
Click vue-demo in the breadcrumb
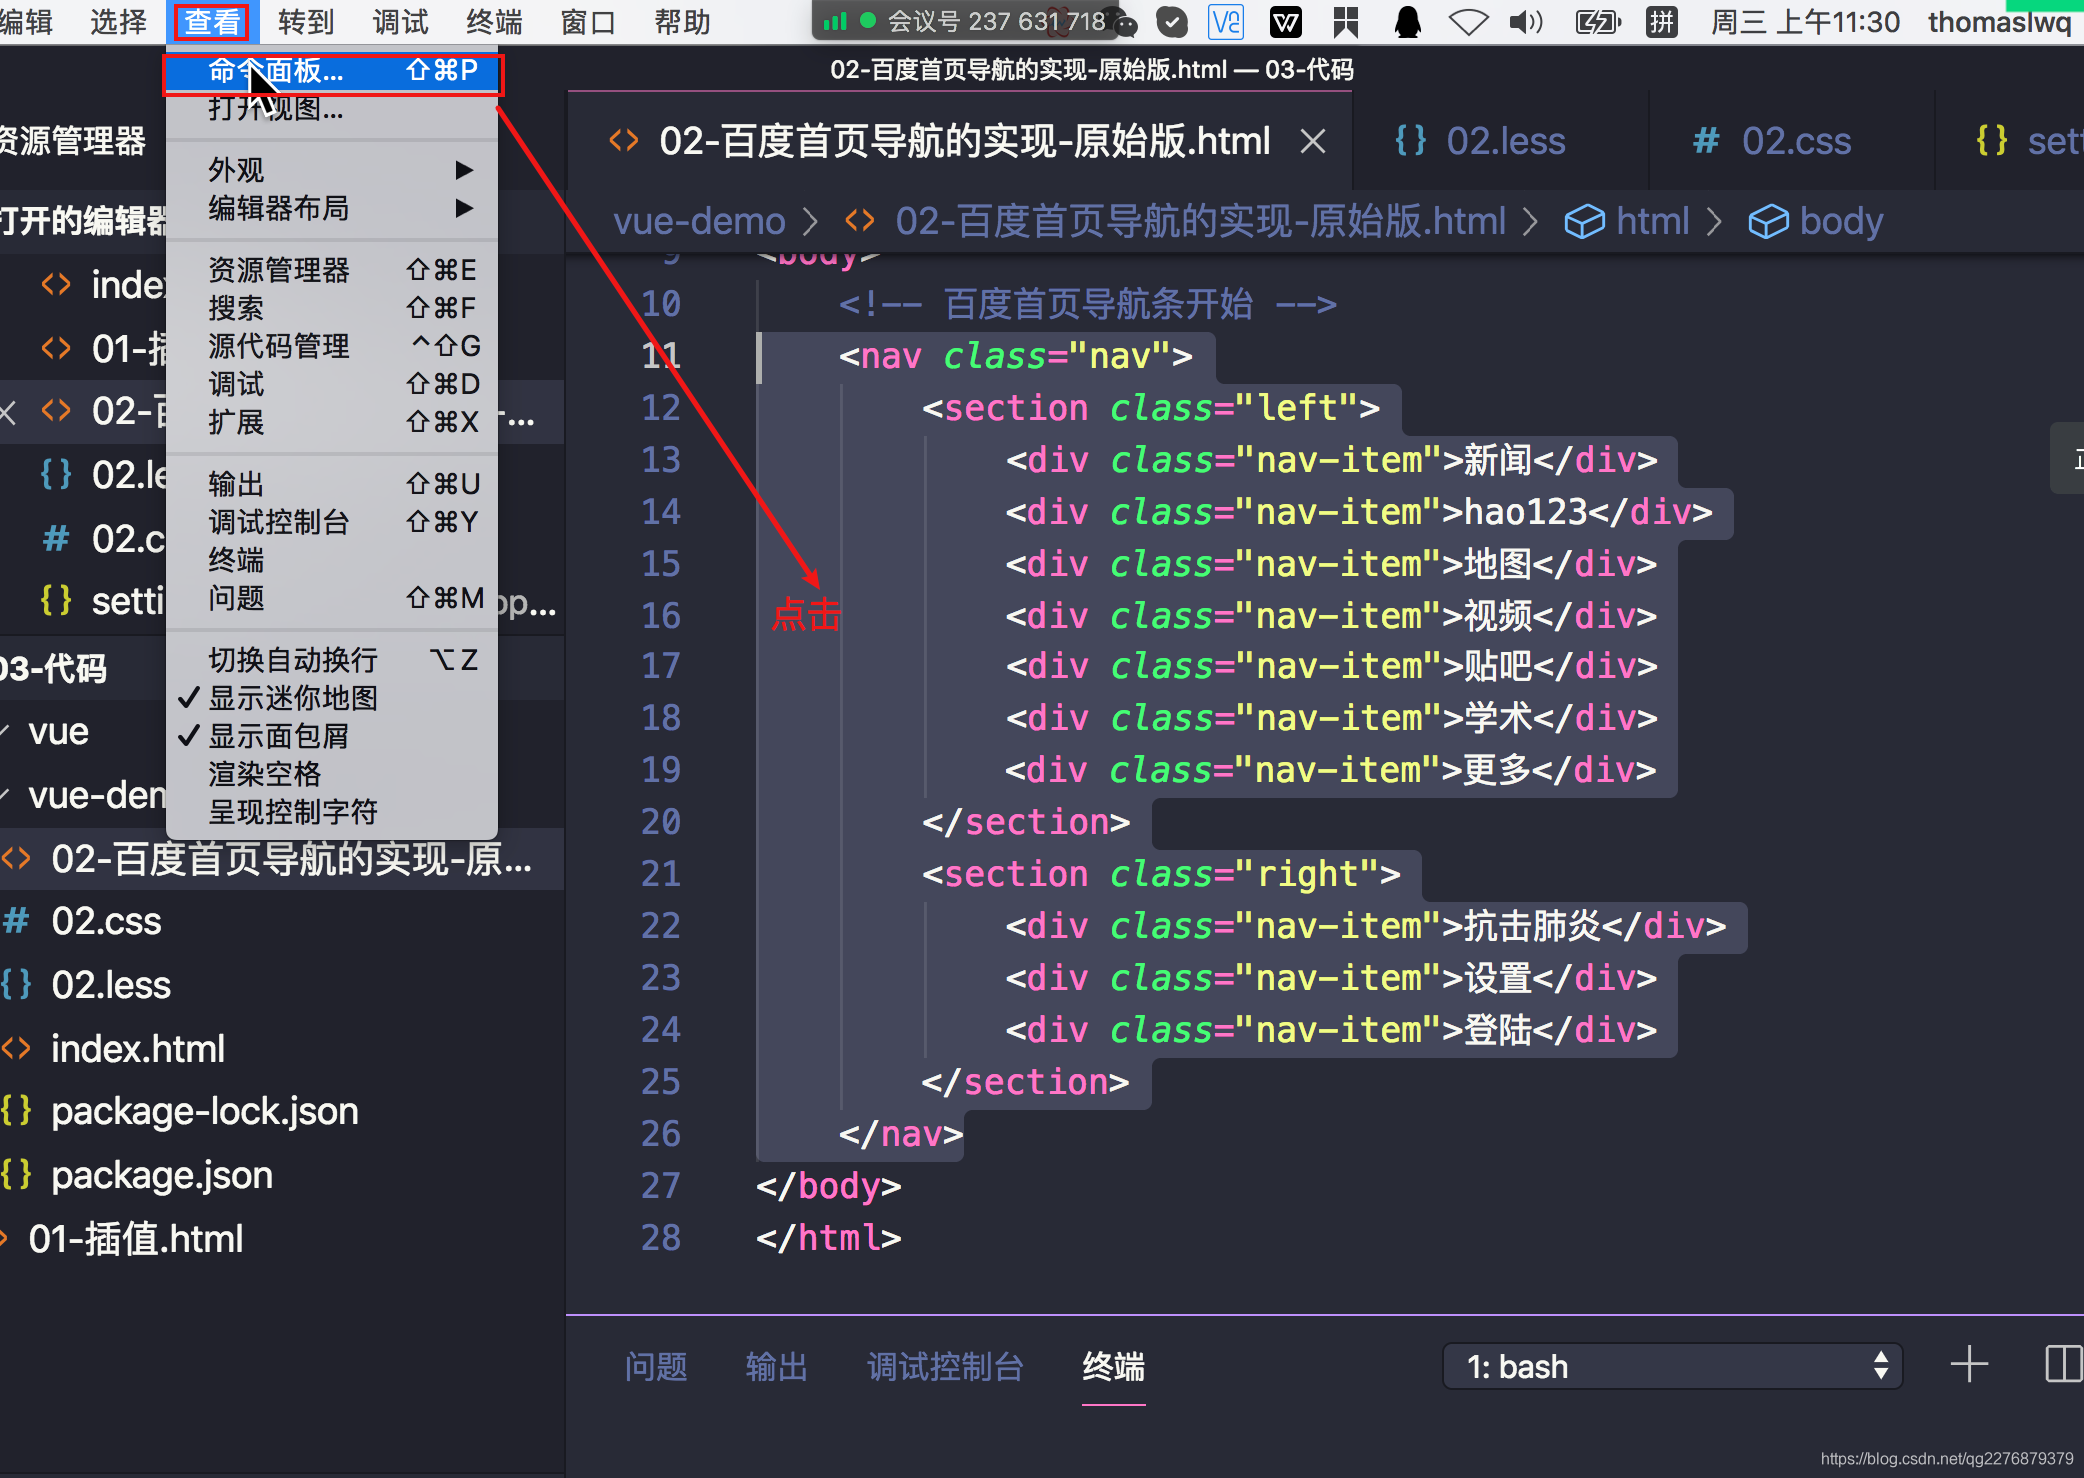[x=699, y=221]
